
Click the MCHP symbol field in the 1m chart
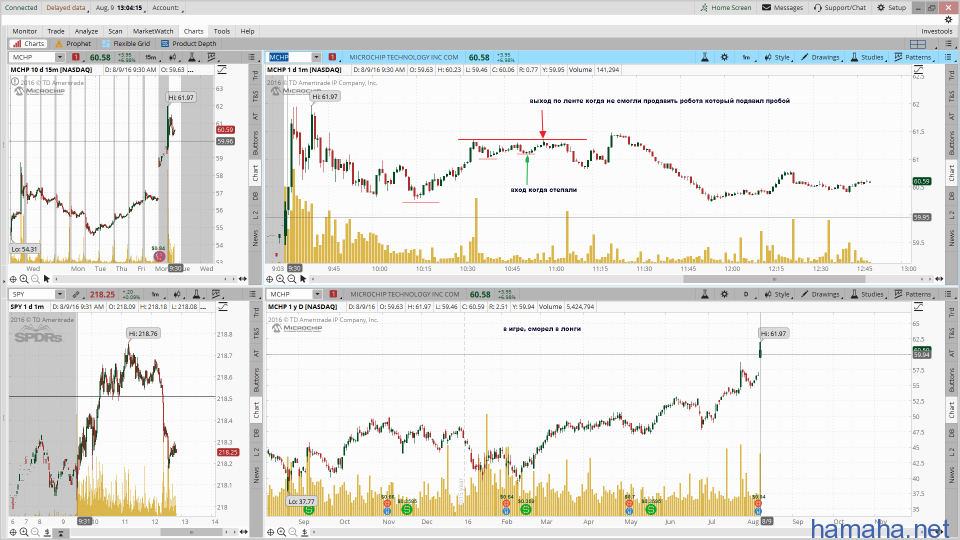(x=289, y=58)
